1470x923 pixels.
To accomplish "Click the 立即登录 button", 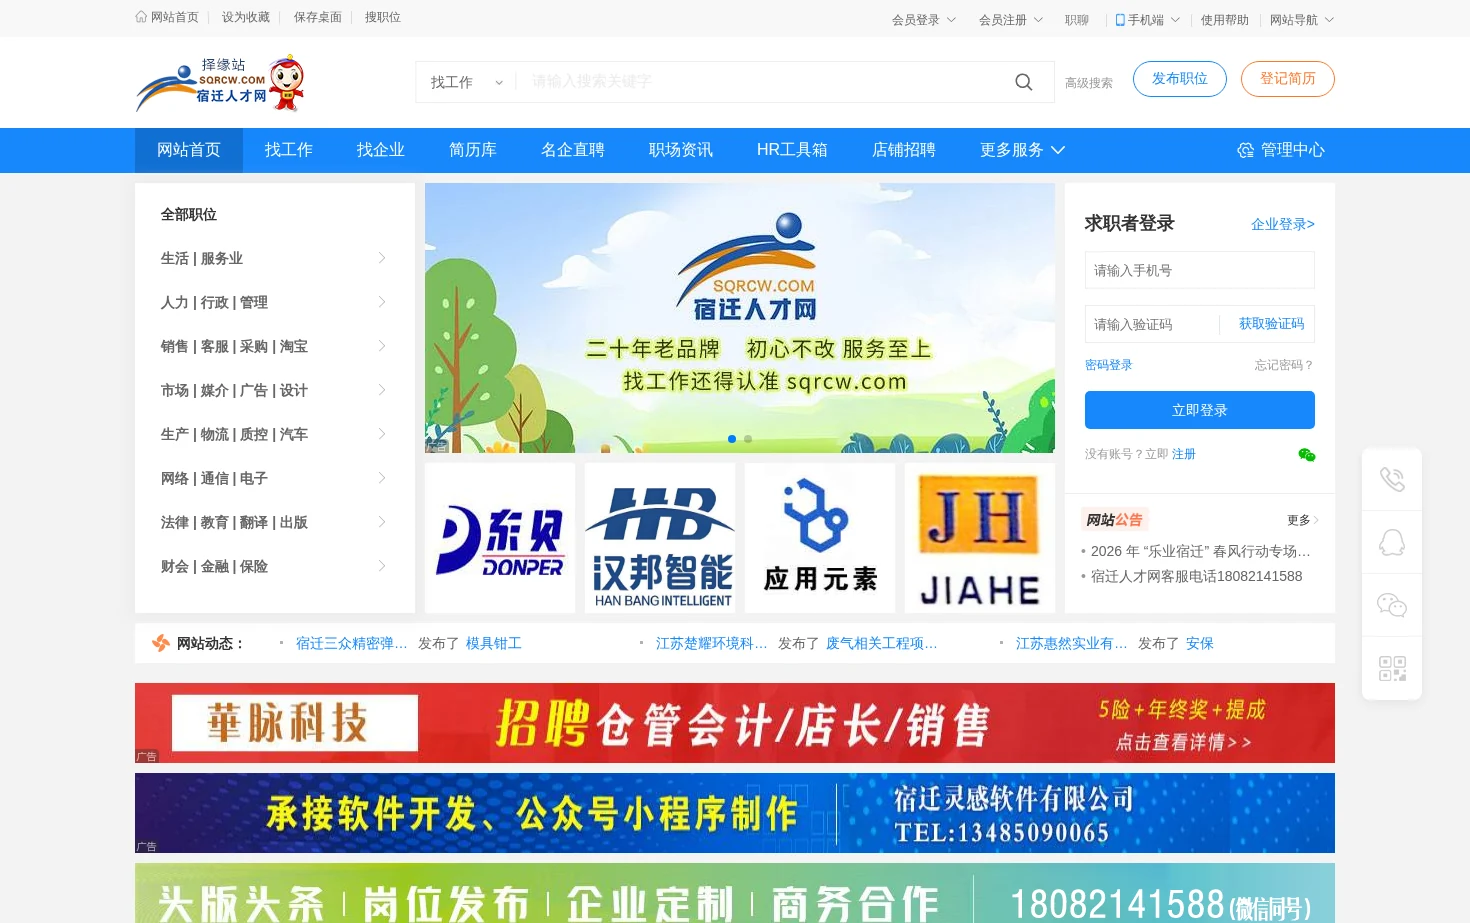I will coord(1200,410).
